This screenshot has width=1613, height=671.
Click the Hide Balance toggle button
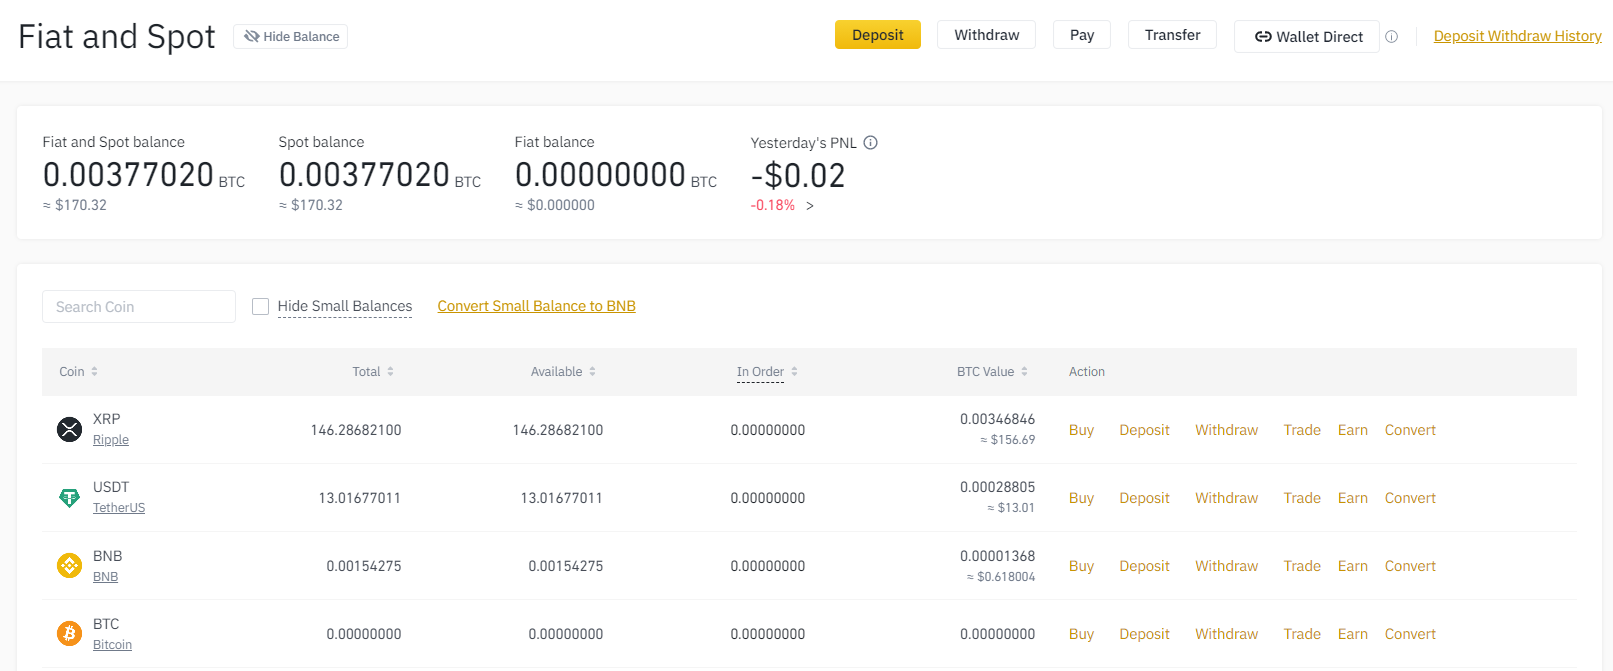click(290, 36)
